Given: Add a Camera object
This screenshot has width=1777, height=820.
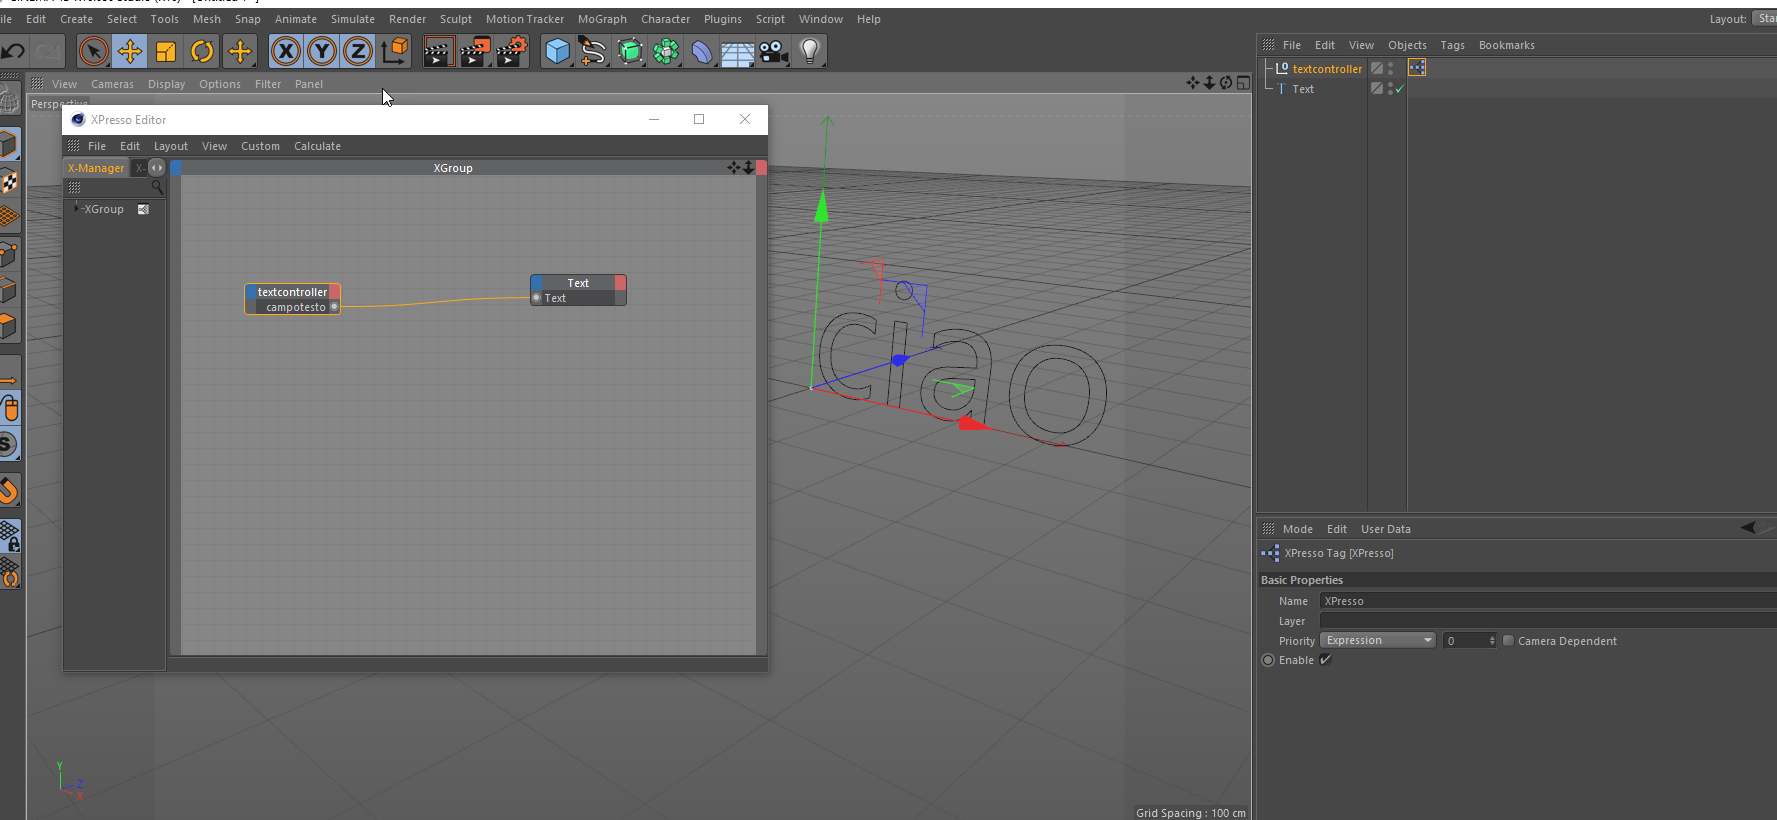Looking at the screenshot, I should click(x=774, y=51).
